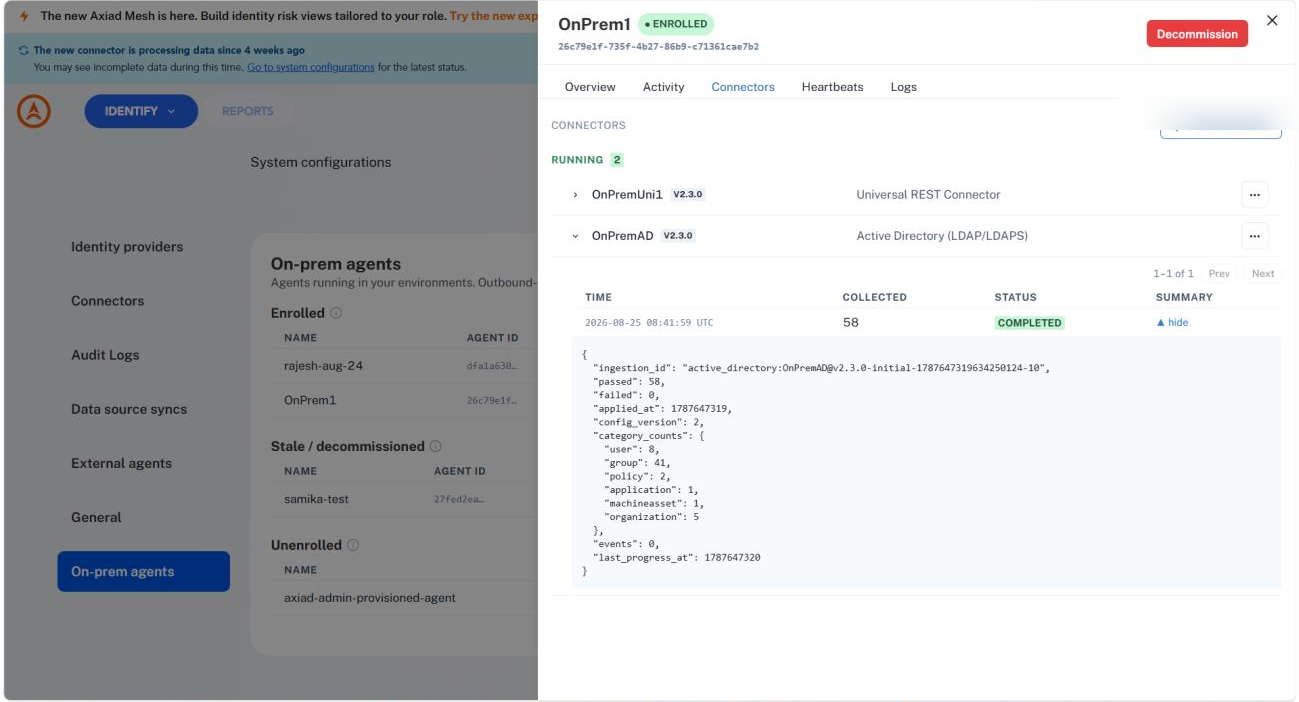Click info icon beside Stale / decommissioned

click(436, 446)
